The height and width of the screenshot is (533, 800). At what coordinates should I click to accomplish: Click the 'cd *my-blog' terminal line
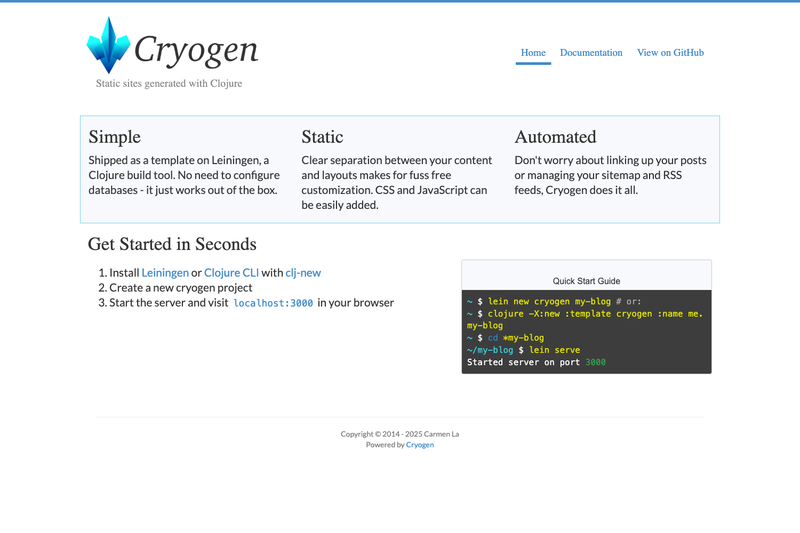[x=505, y=338]
